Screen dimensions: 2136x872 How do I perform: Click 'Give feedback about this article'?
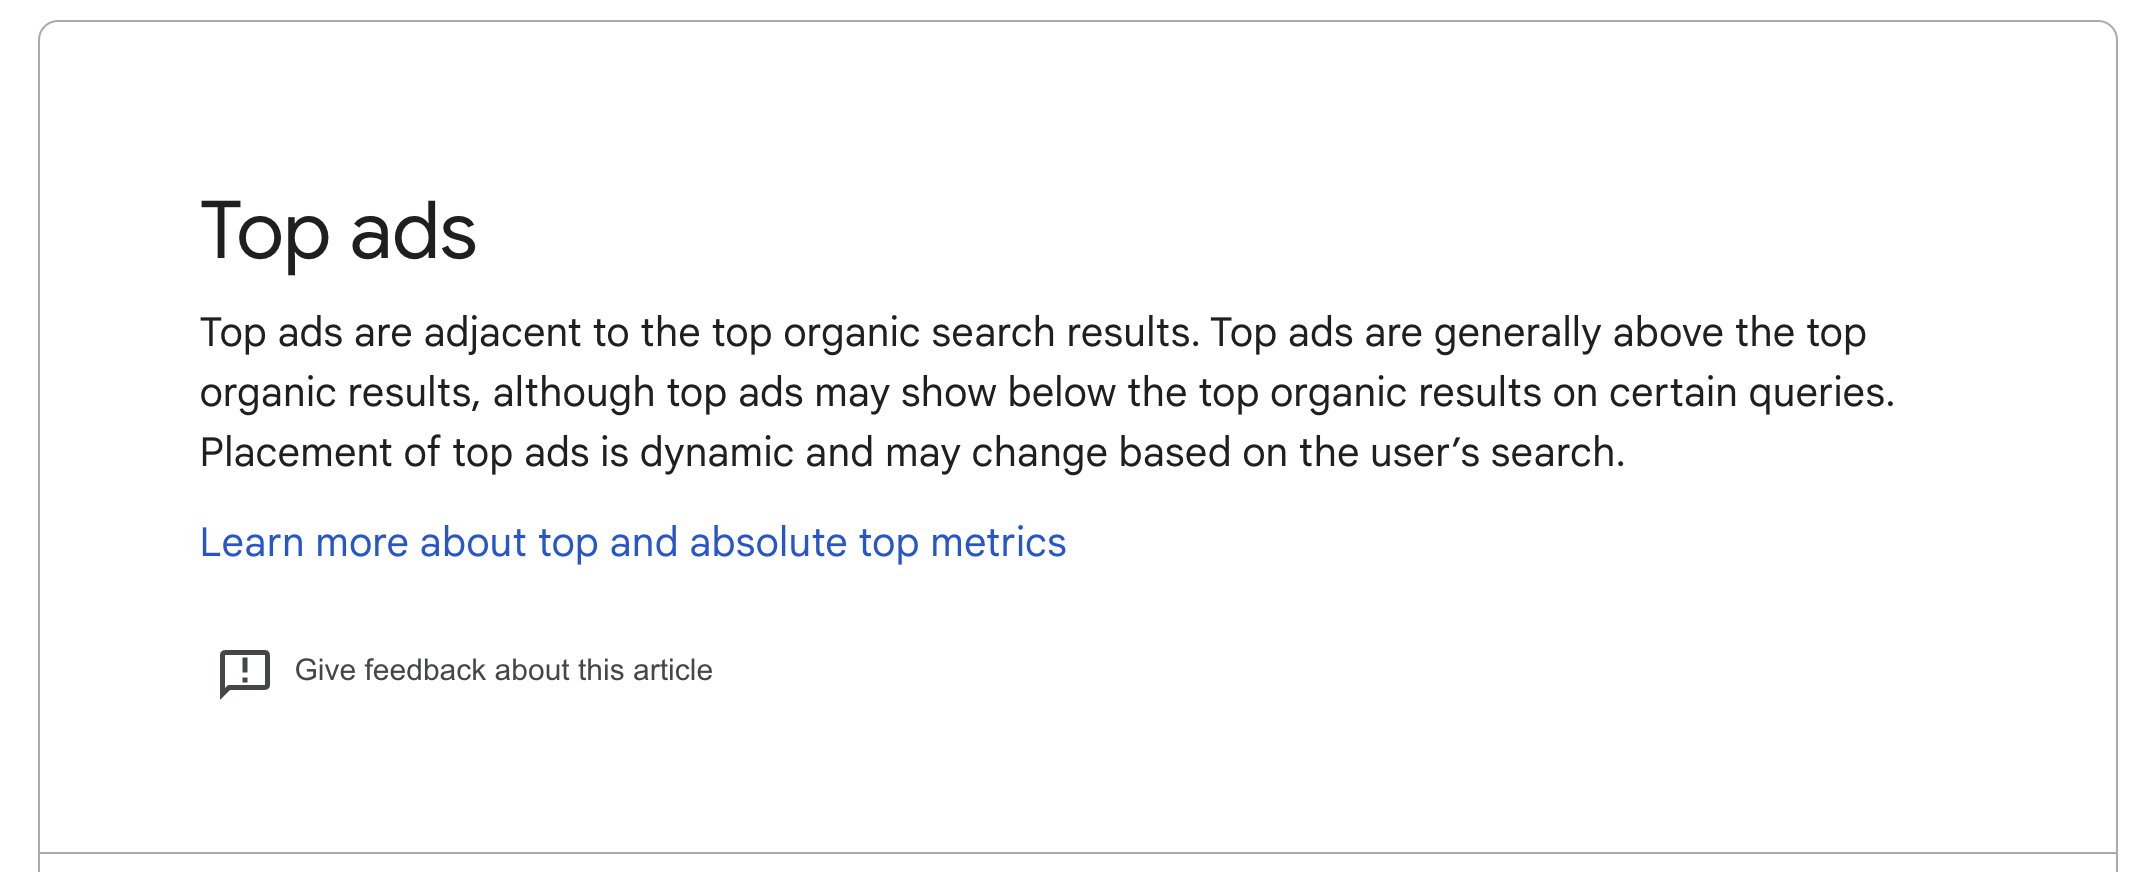[x=503, y=671]
